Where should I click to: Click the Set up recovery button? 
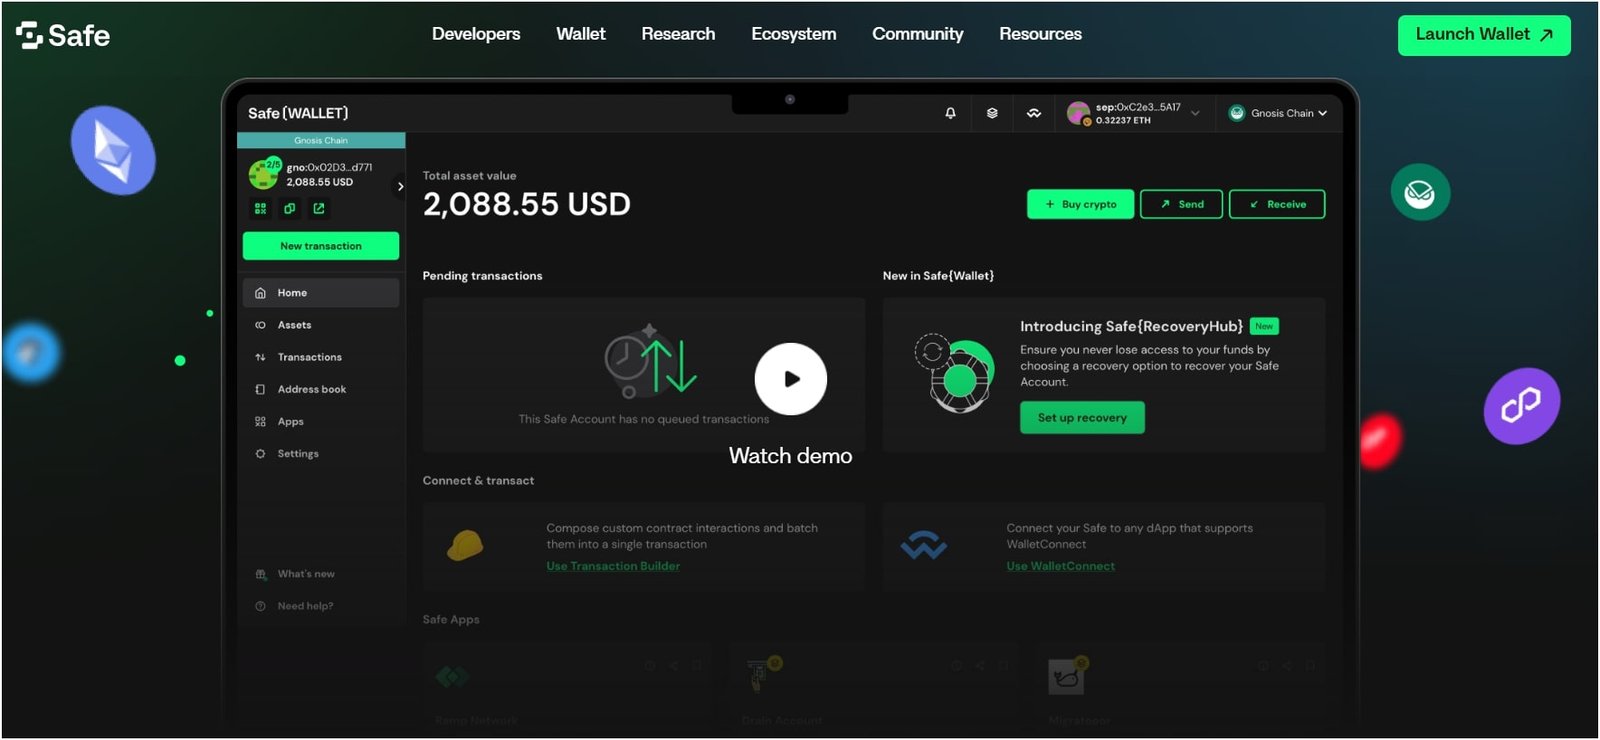coord(1082,418)
